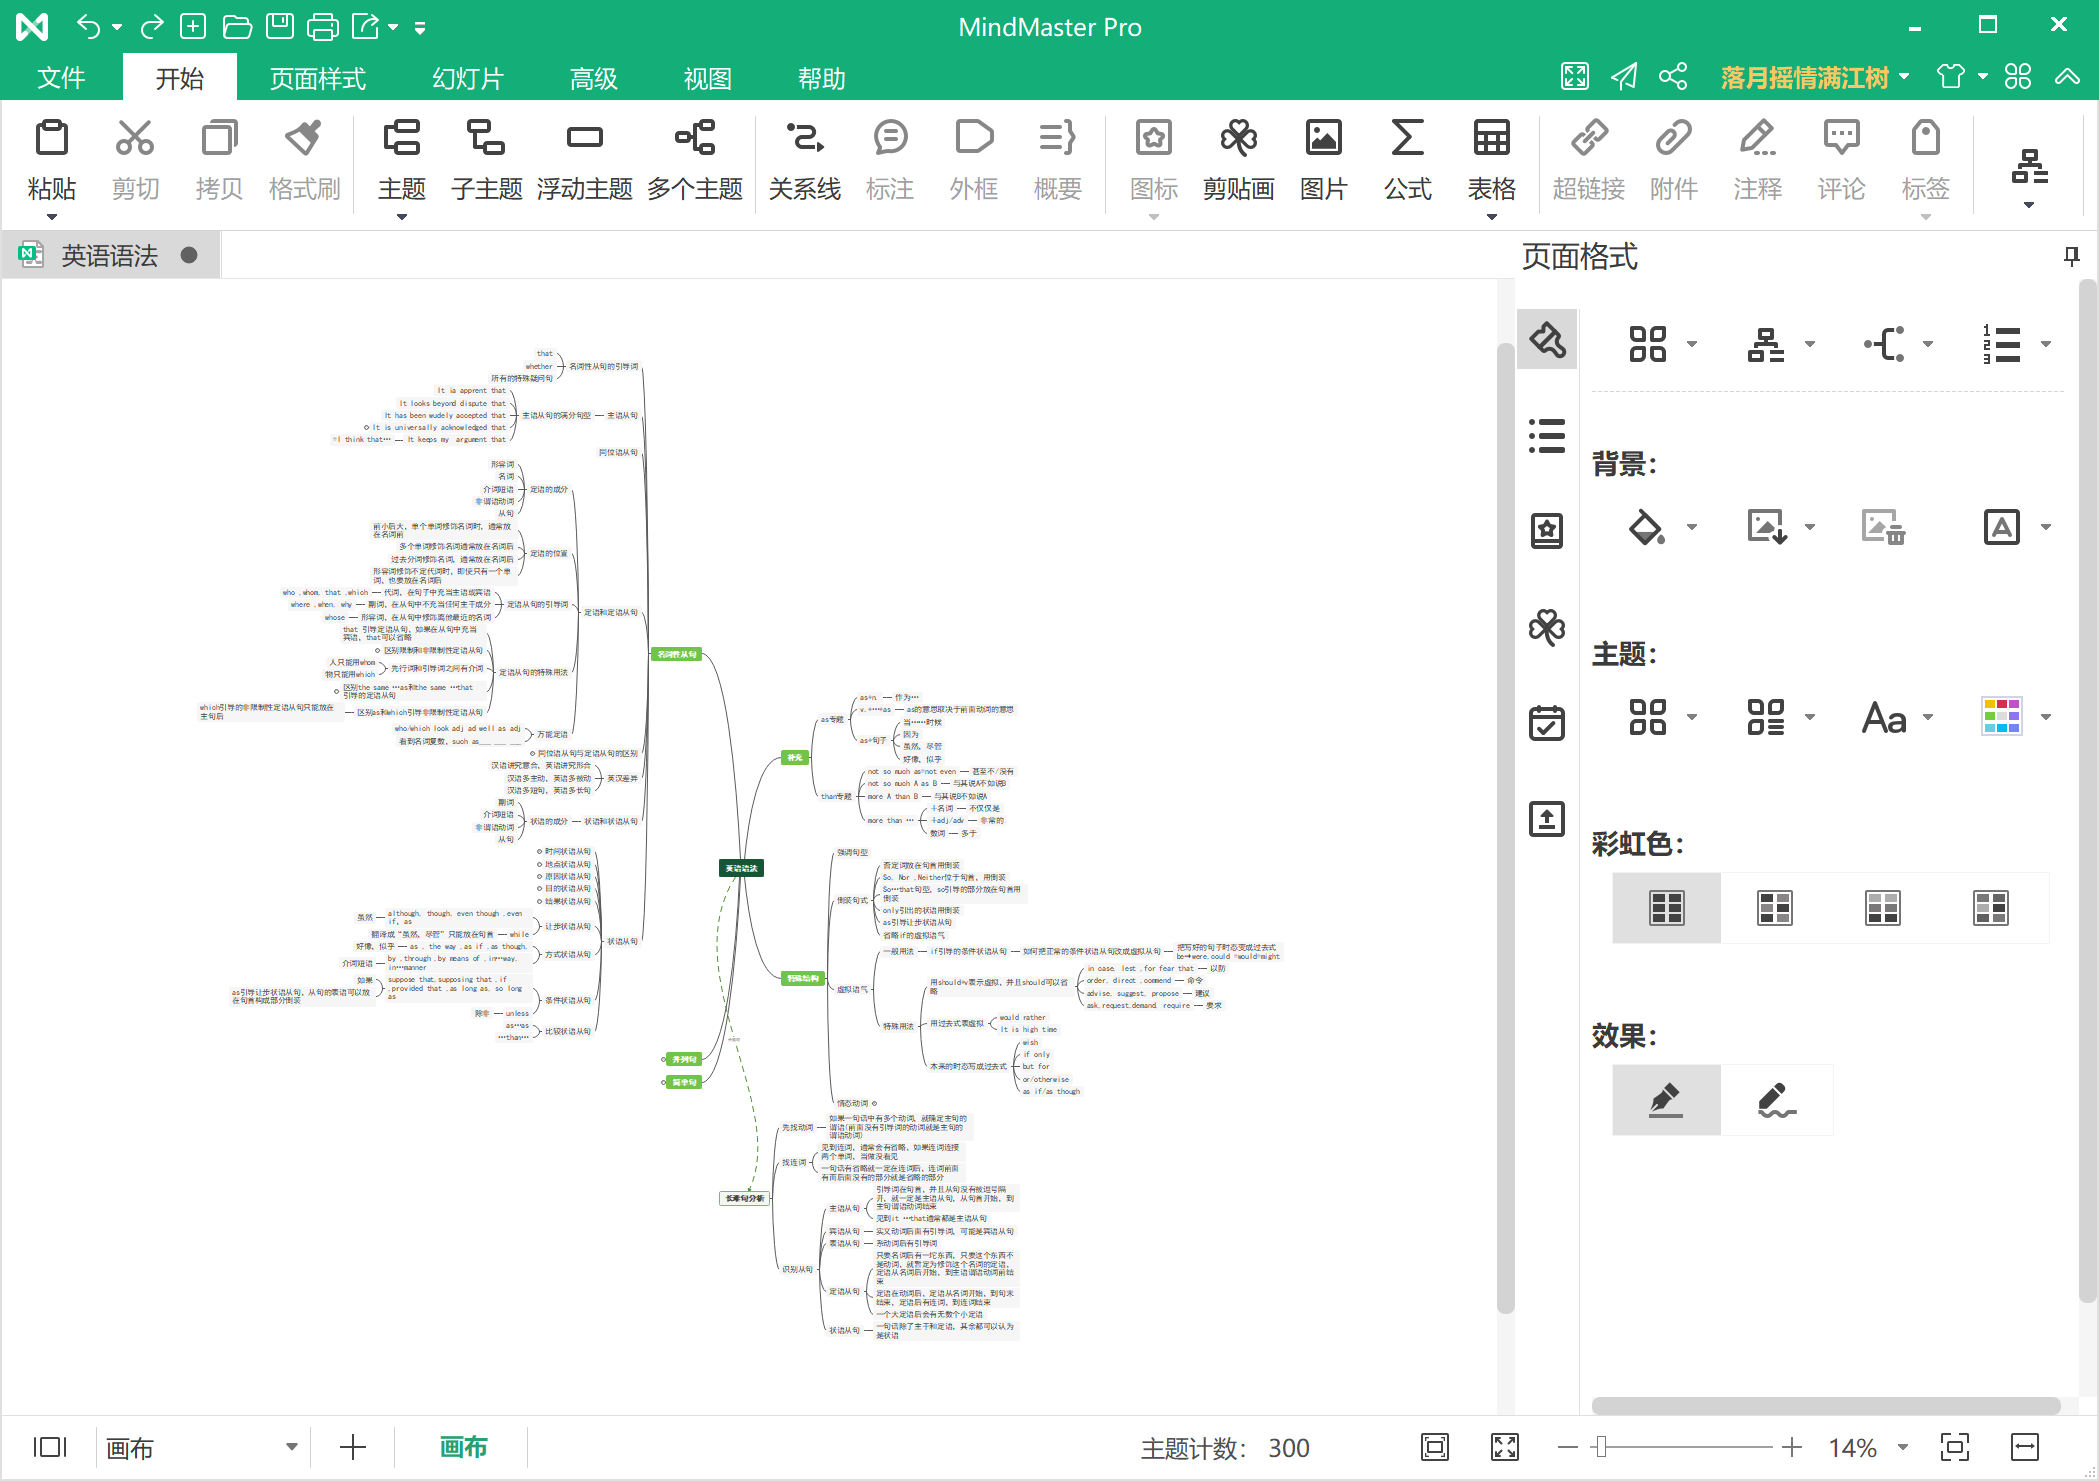Viewport: 2099px width, 1481px height.
Task: Open the 幻灯片 ribbon tab
Action: [467, 78]
